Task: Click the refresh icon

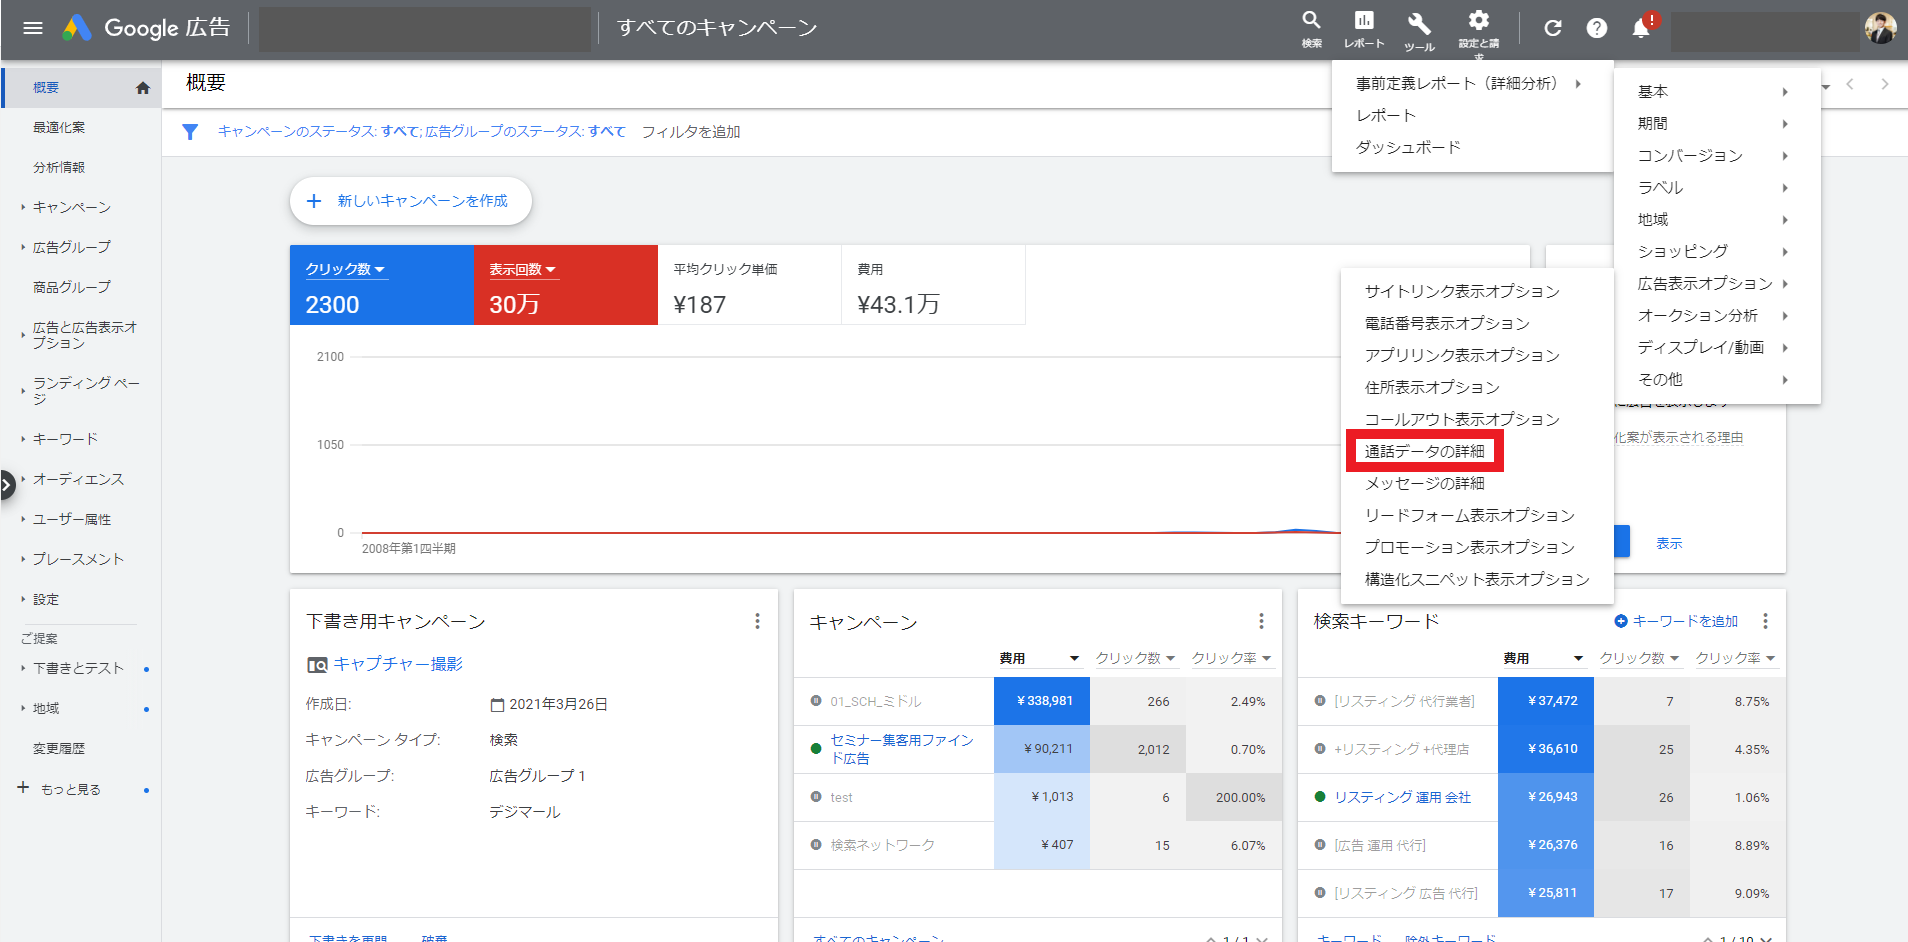Action: tap(1552, 28)
